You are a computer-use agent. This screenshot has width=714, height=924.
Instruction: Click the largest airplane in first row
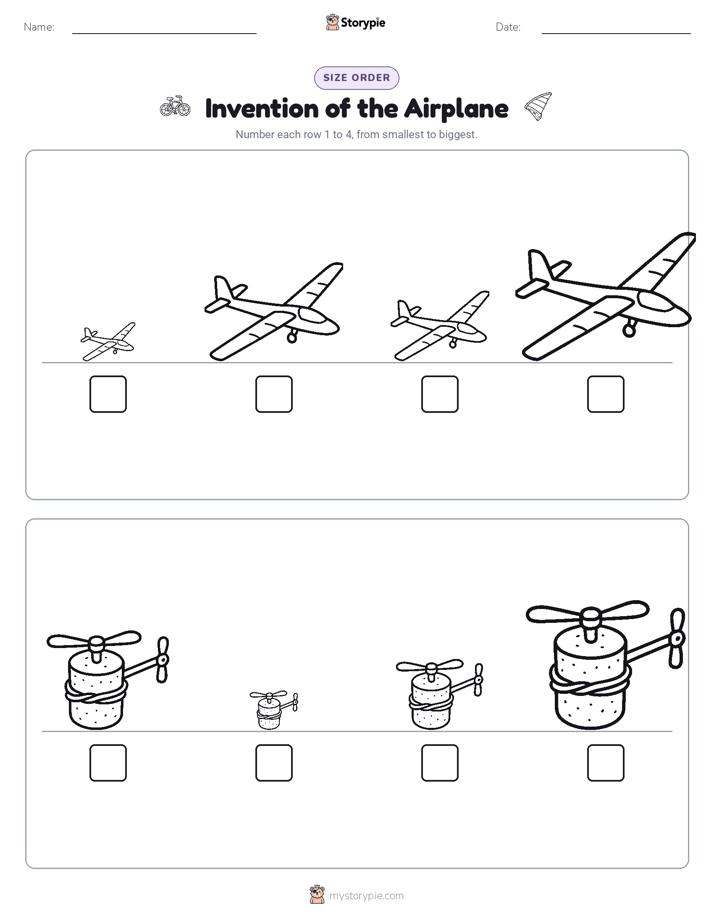tap(605, 296)
